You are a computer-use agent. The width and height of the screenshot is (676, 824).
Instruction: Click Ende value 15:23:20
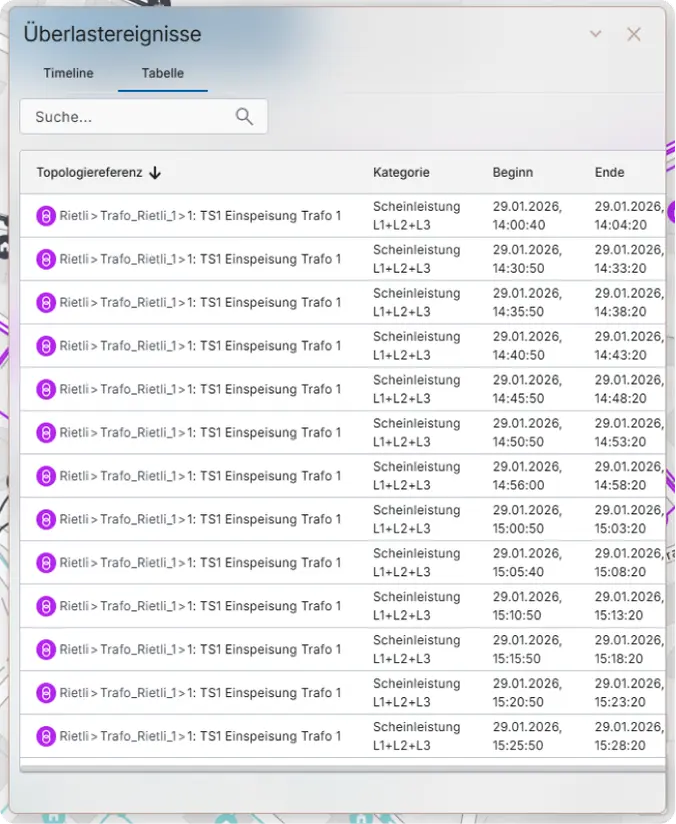point(629,693)
